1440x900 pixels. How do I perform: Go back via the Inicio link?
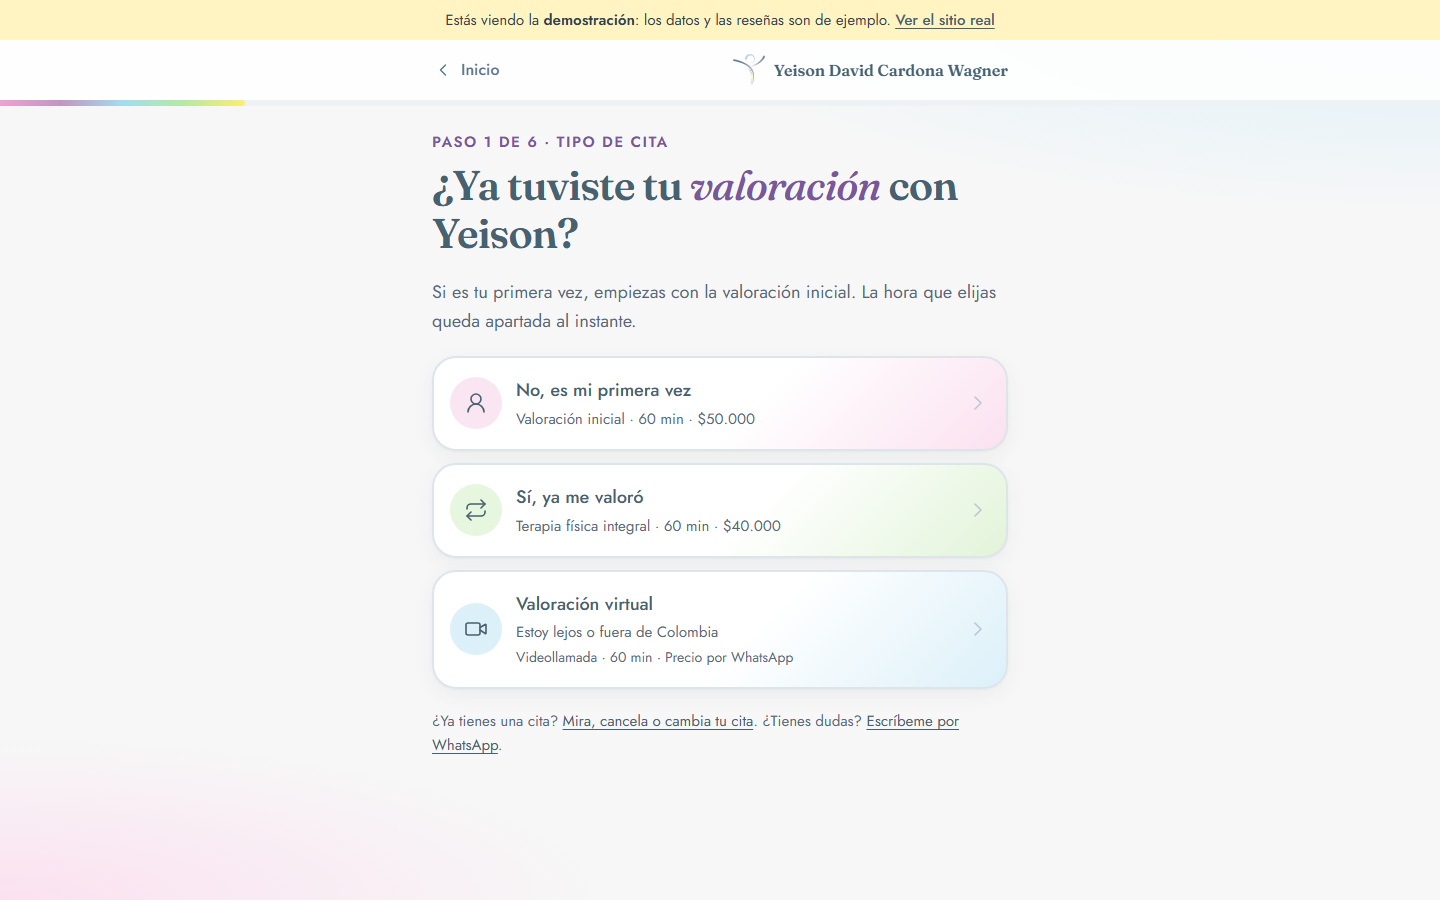pyautogui.click(x=468, y=70)
